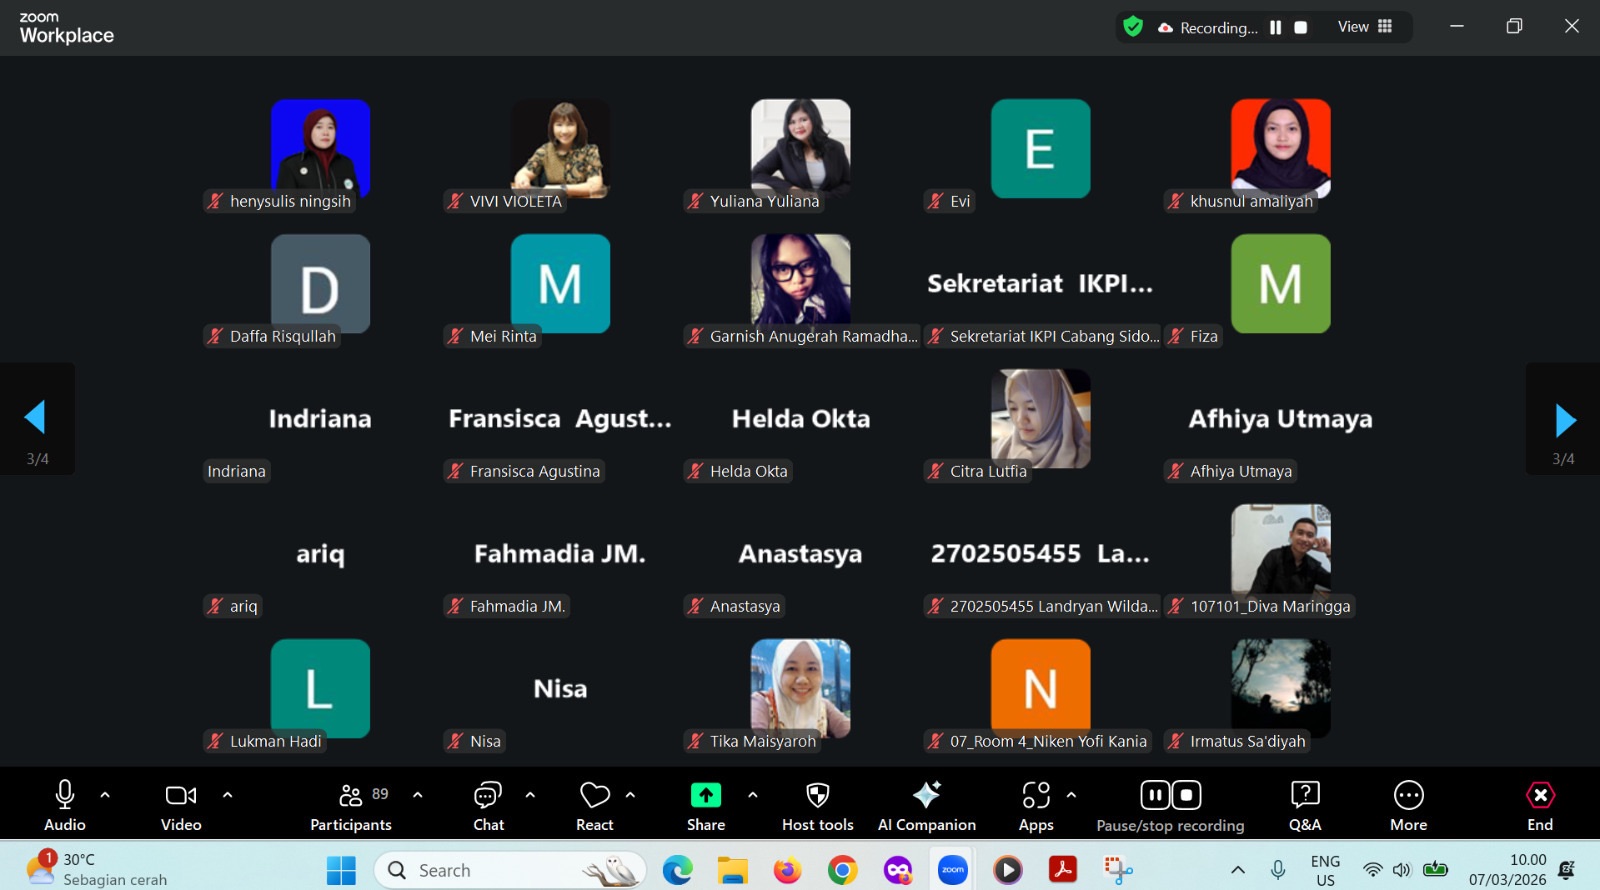Open the Chat panel
1600x890 pixels.
[x=488, y=804]
